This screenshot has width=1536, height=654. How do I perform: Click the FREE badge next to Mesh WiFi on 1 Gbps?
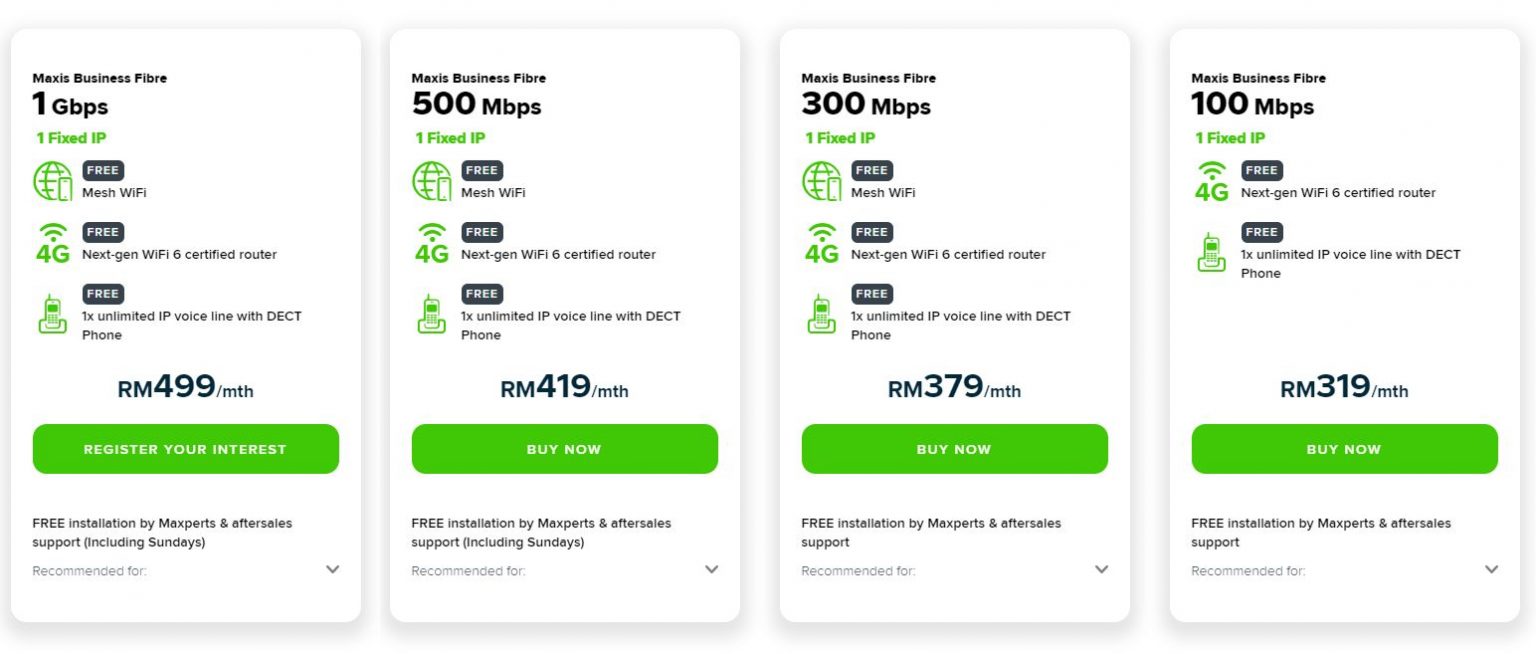pos(102,170)
